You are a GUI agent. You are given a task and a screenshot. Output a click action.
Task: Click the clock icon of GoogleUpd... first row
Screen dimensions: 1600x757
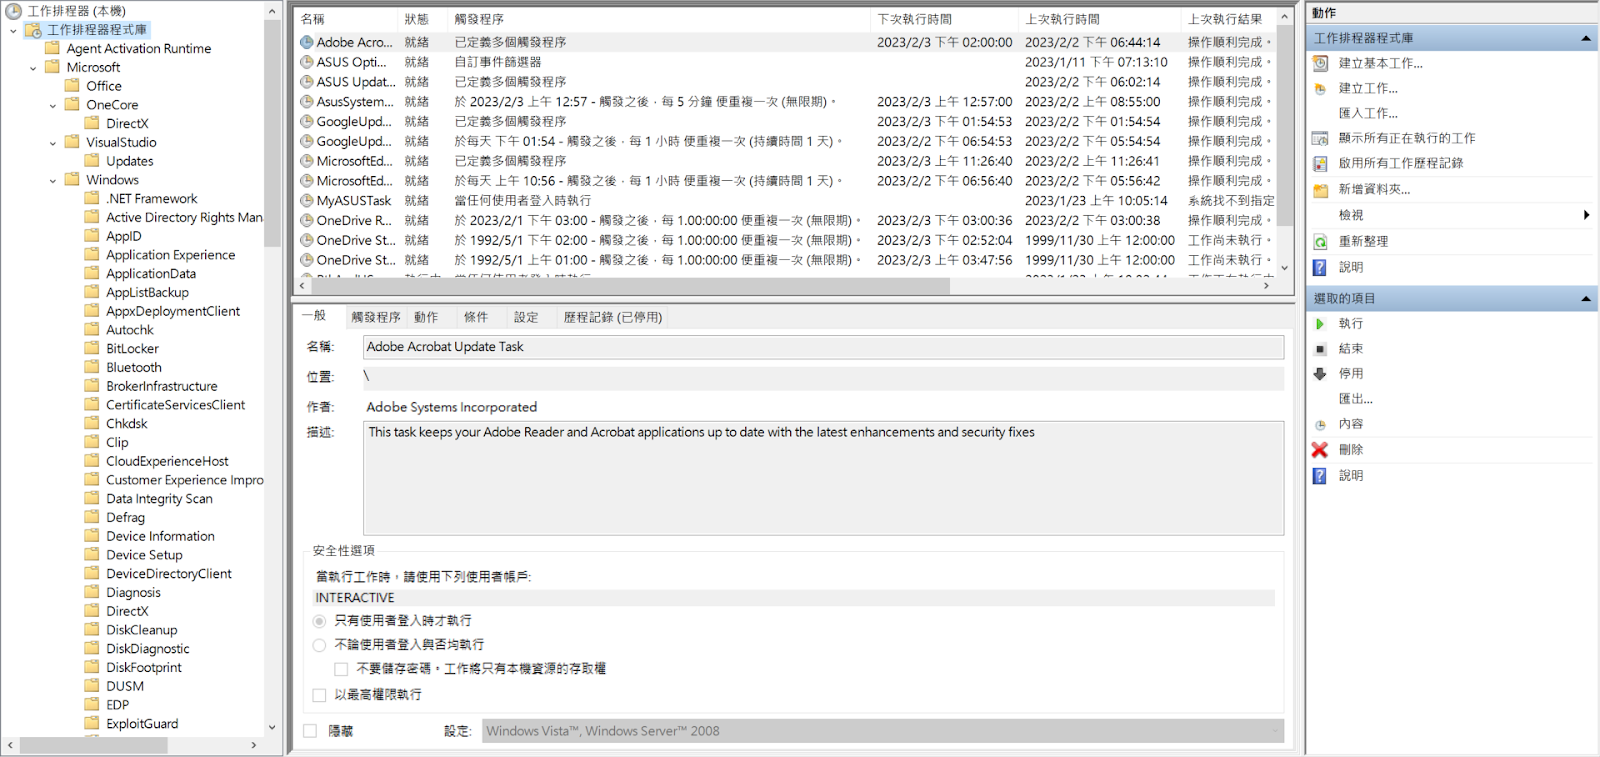pyautogui.click(x=307, y=121)
